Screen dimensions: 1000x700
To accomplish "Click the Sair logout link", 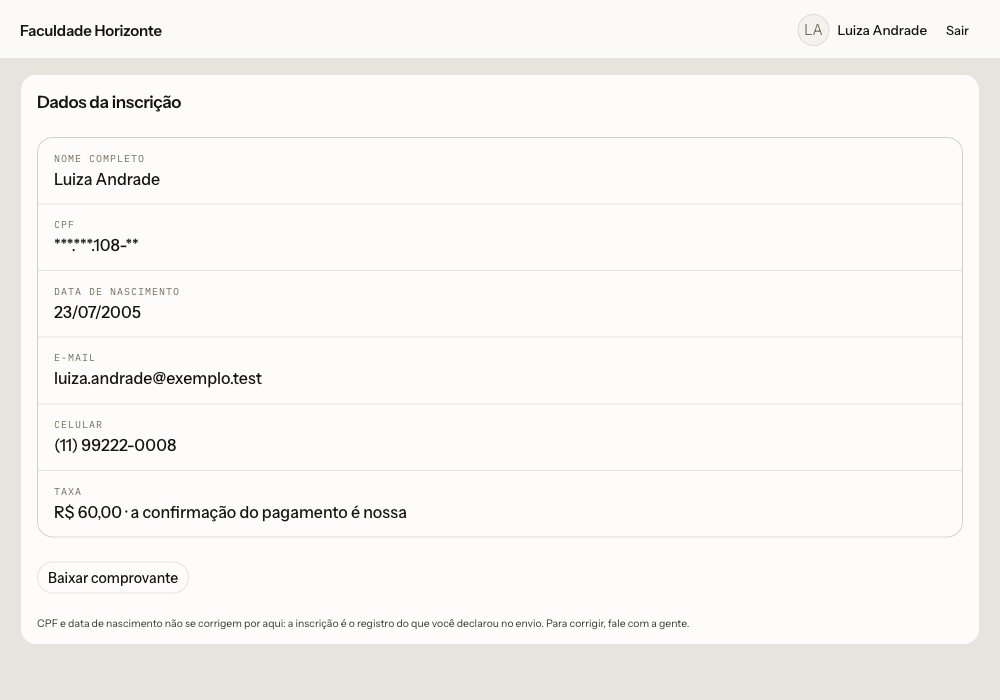I will 957,31.
